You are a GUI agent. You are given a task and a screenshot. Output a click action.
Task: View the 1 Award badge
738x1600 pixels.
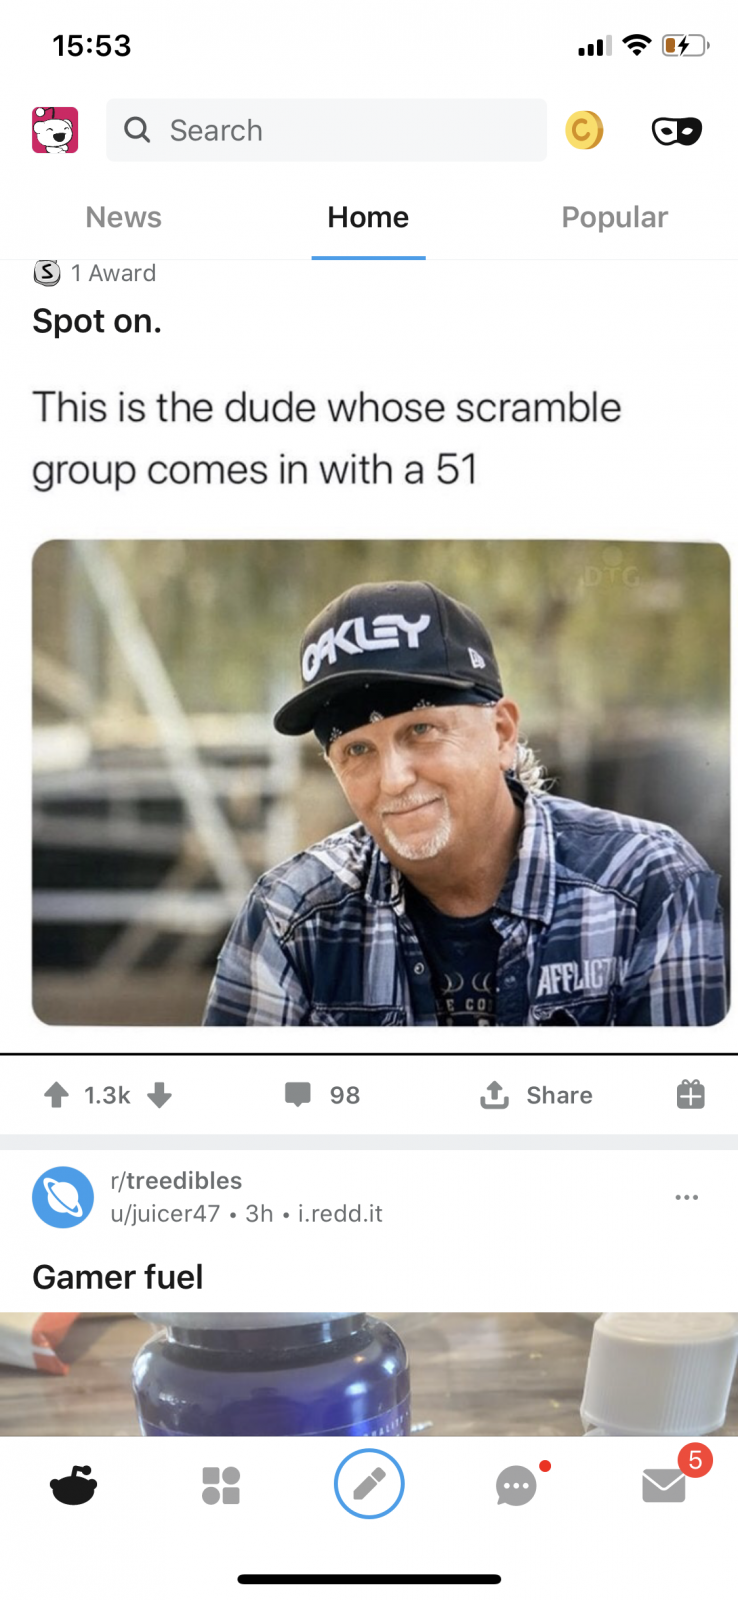tap(95, 273)
